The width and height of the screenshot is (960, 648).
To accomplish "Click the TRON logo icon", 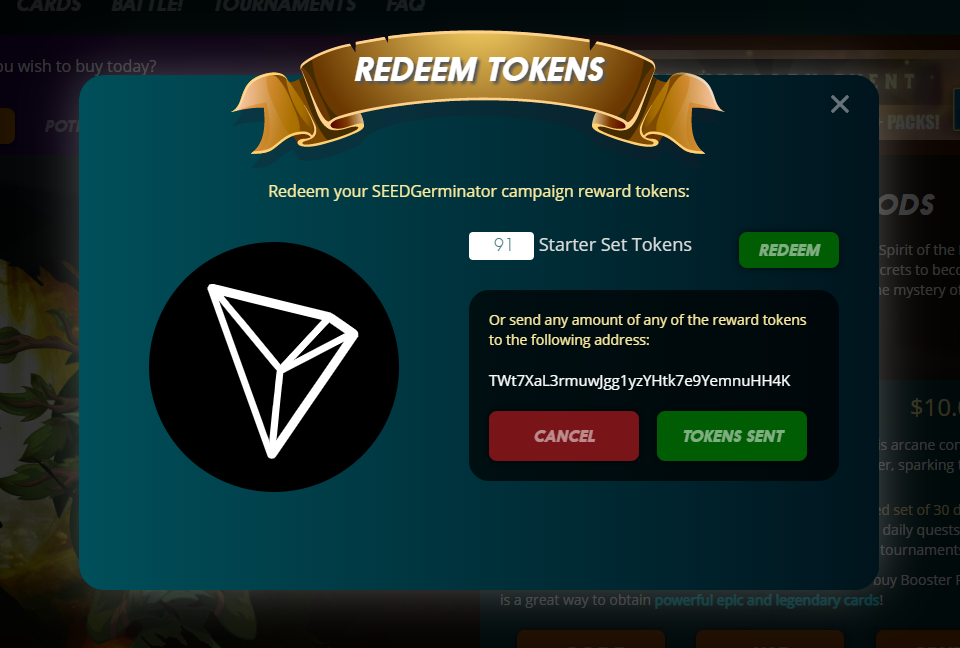I will coord(274,367).
